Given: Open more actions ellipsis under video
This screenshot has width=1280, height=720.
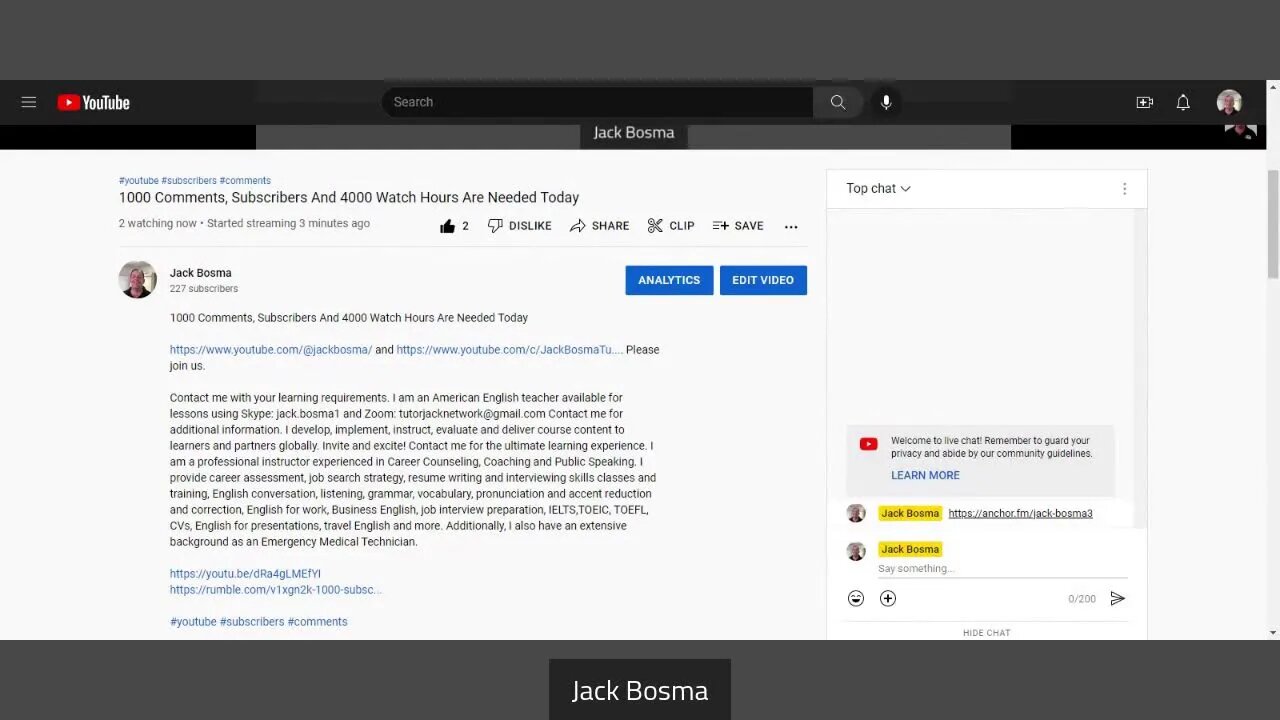Looking at the screenshot, I should pos(791,227).
